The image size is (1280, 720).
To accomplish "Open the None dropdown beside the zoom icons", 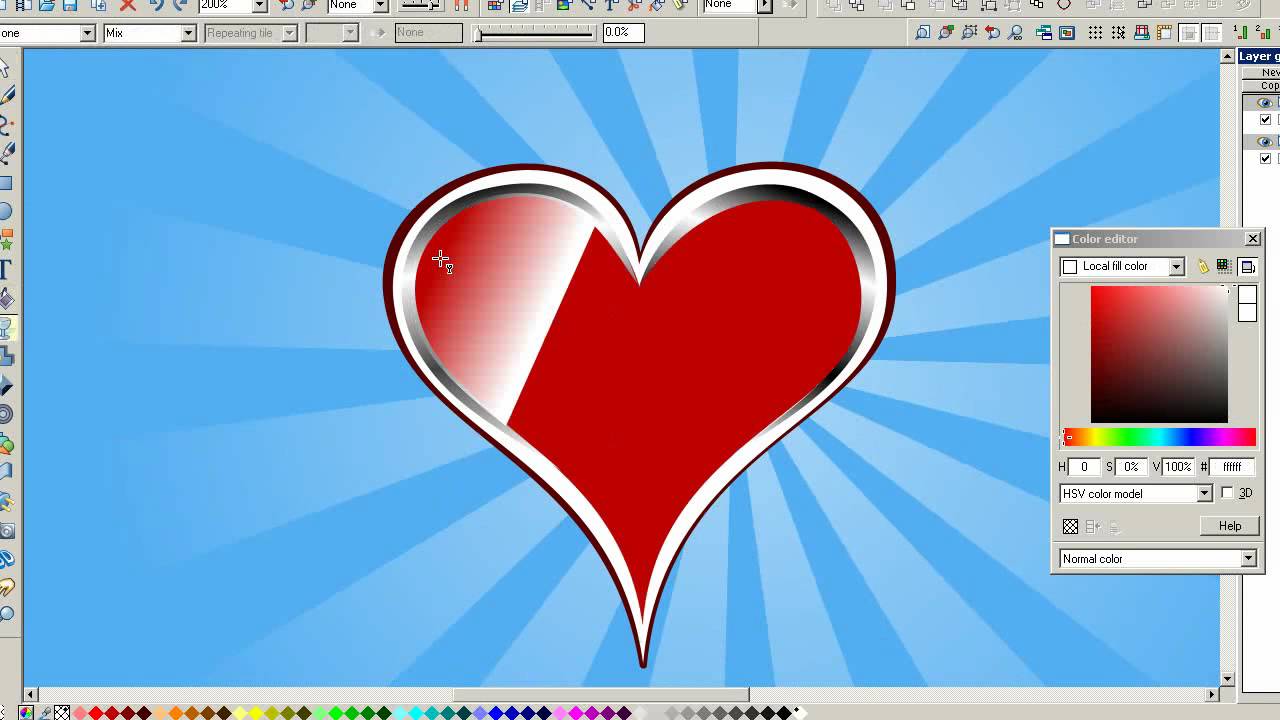I will click(x=380, y=5).
